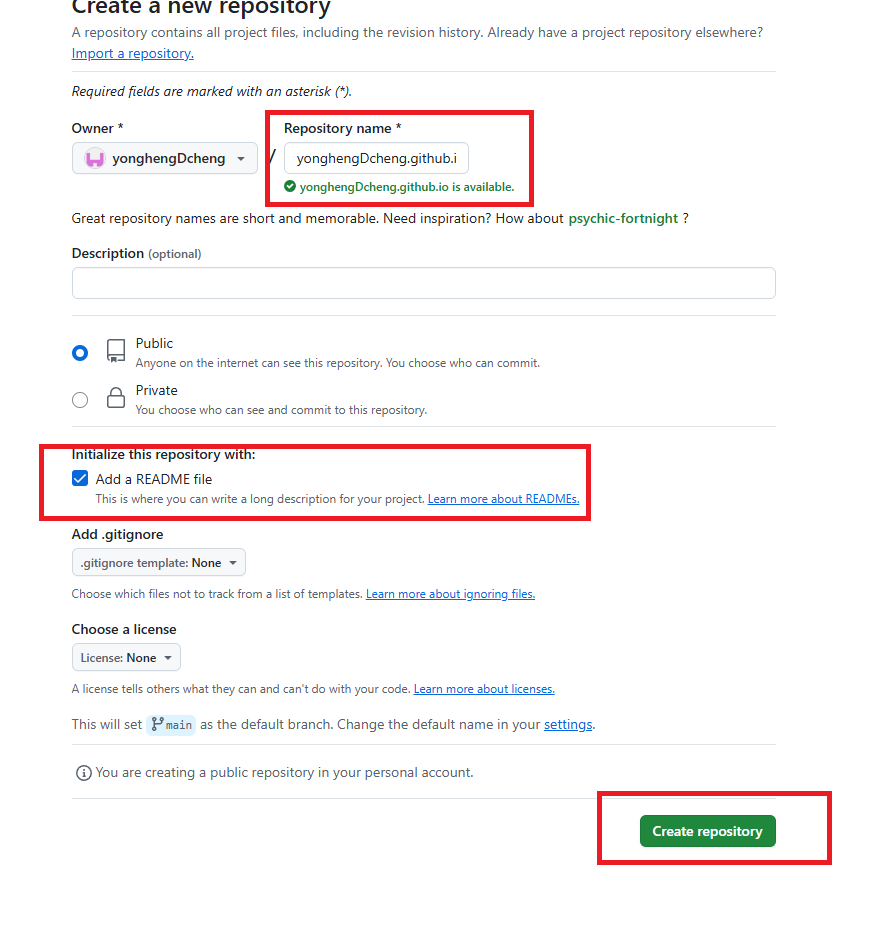Viewport: 889px width, 926px height.
Task: Open the License dropdown
Action: pos(126,658)
